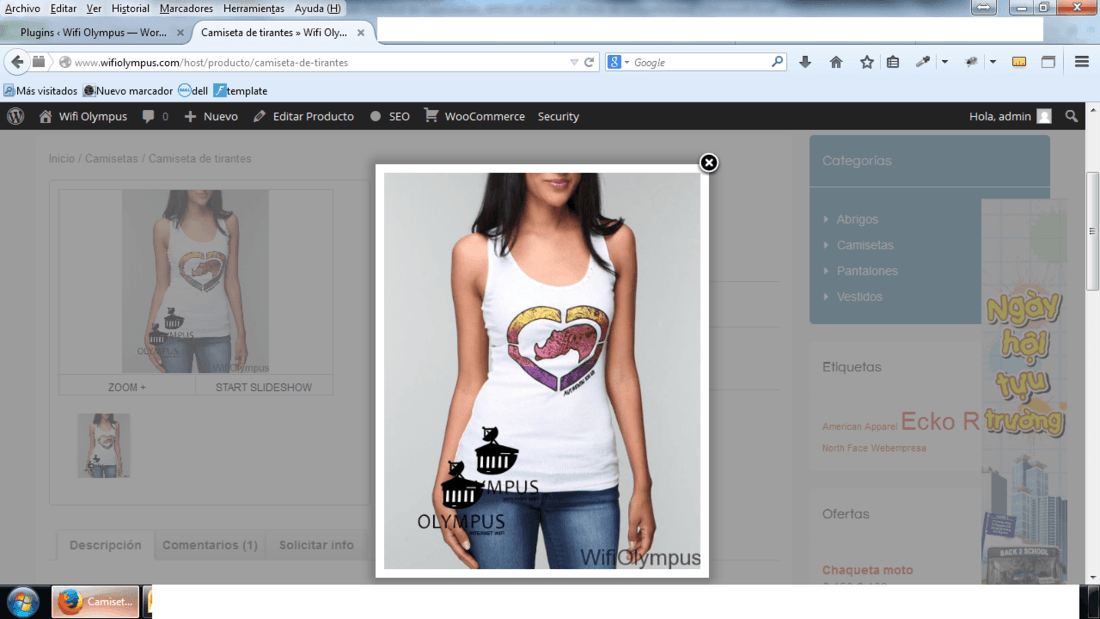Viewport: 1100px width, 619px height.
Task: Open the Historial menu
Action: [x=130, y=8]
